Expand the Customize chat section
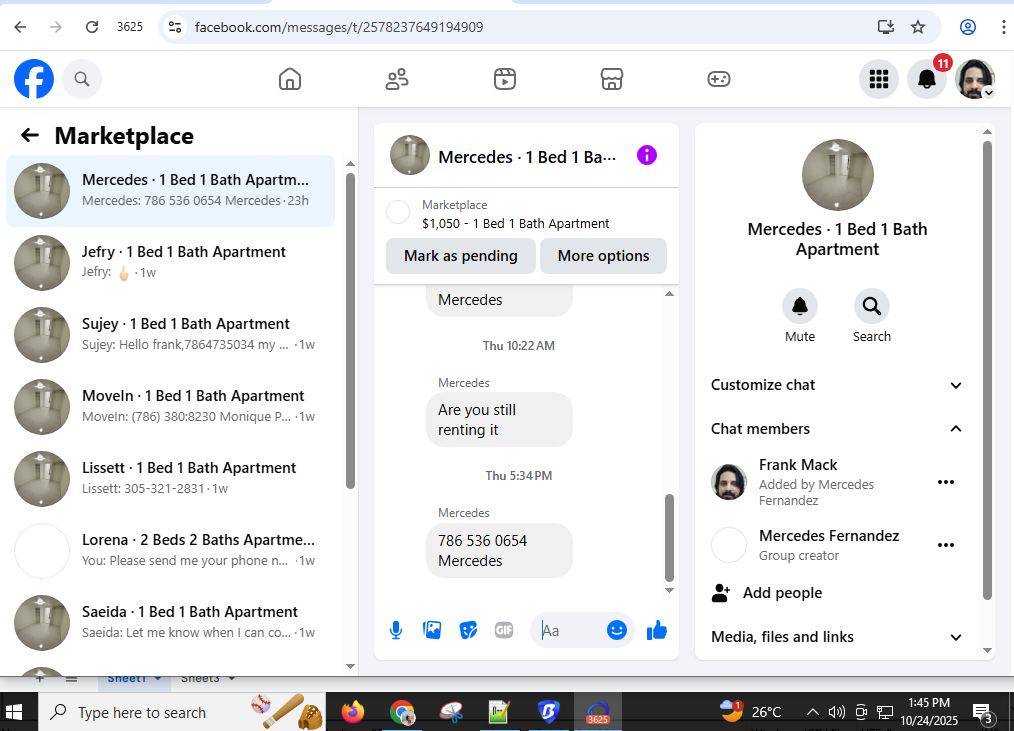 tap(836, 385)
